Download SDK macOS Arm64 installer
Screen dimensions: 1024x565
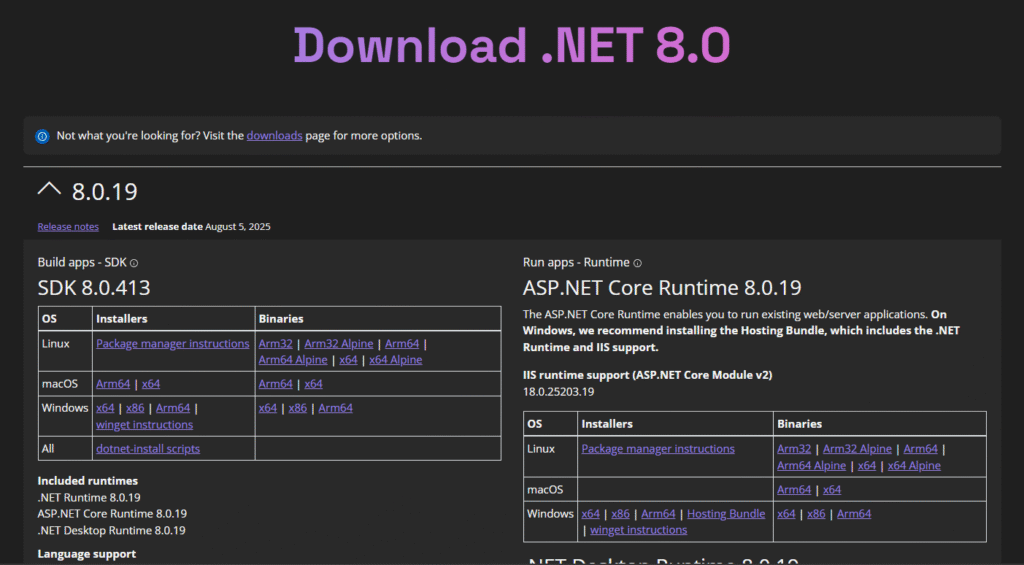(x=113, y=384)
